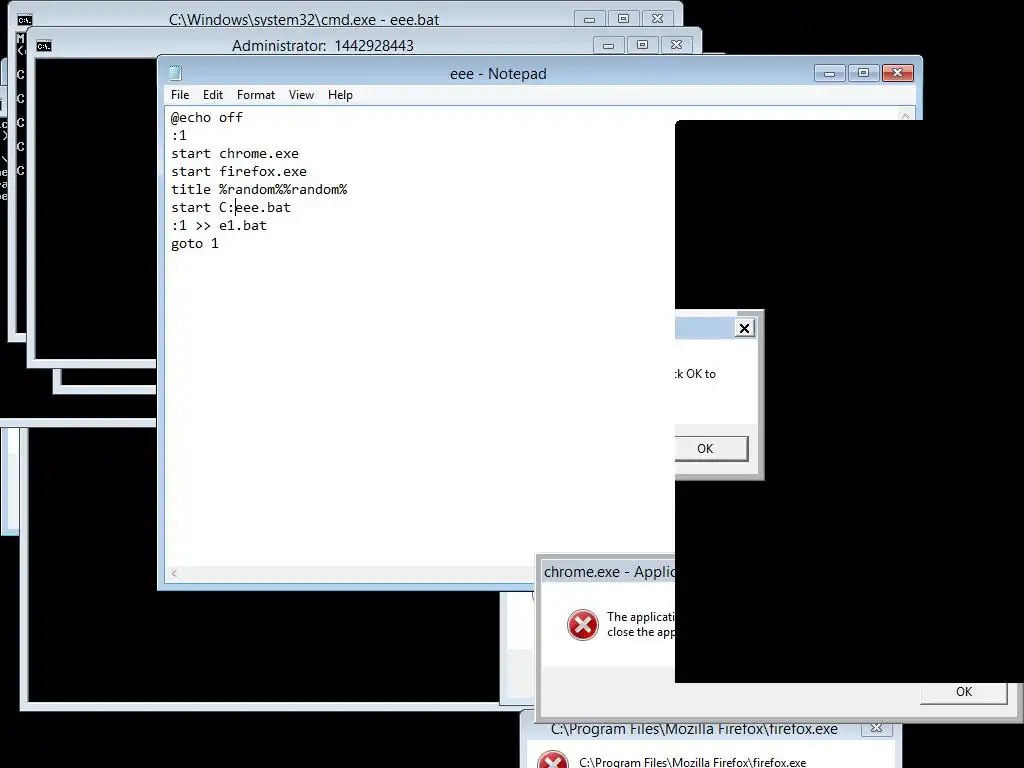
Task: Maximize the Administrator 1442928443 window
Action: (x=642, y=45)
